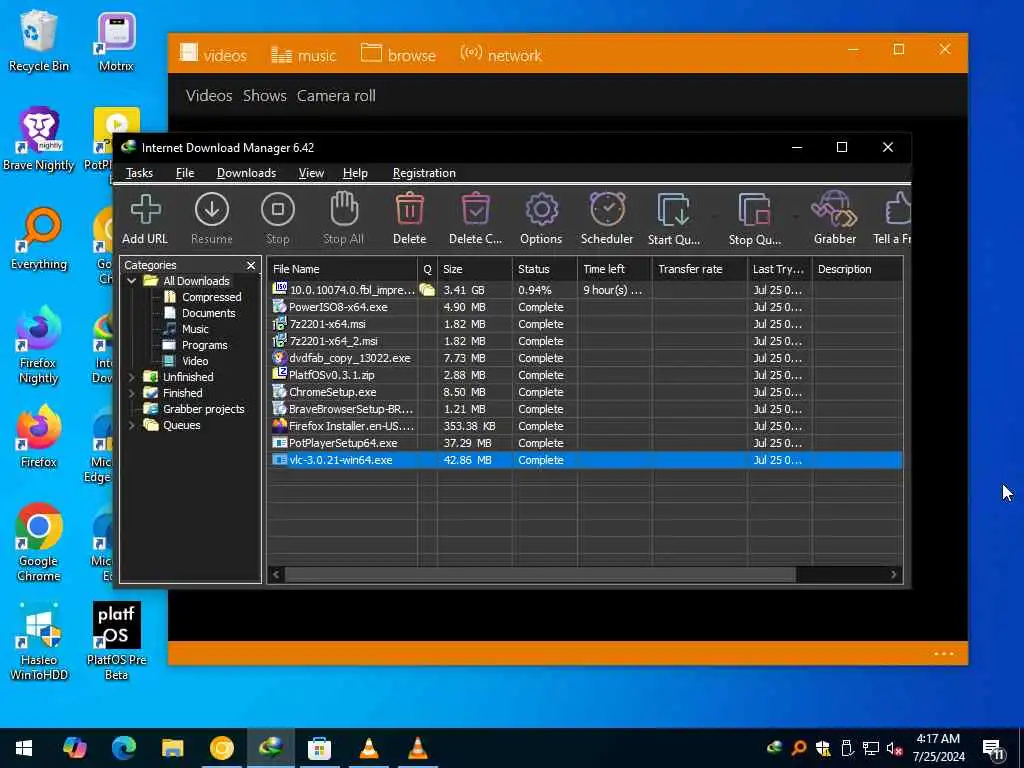Sort by Description column header

[x=857, y=269]
